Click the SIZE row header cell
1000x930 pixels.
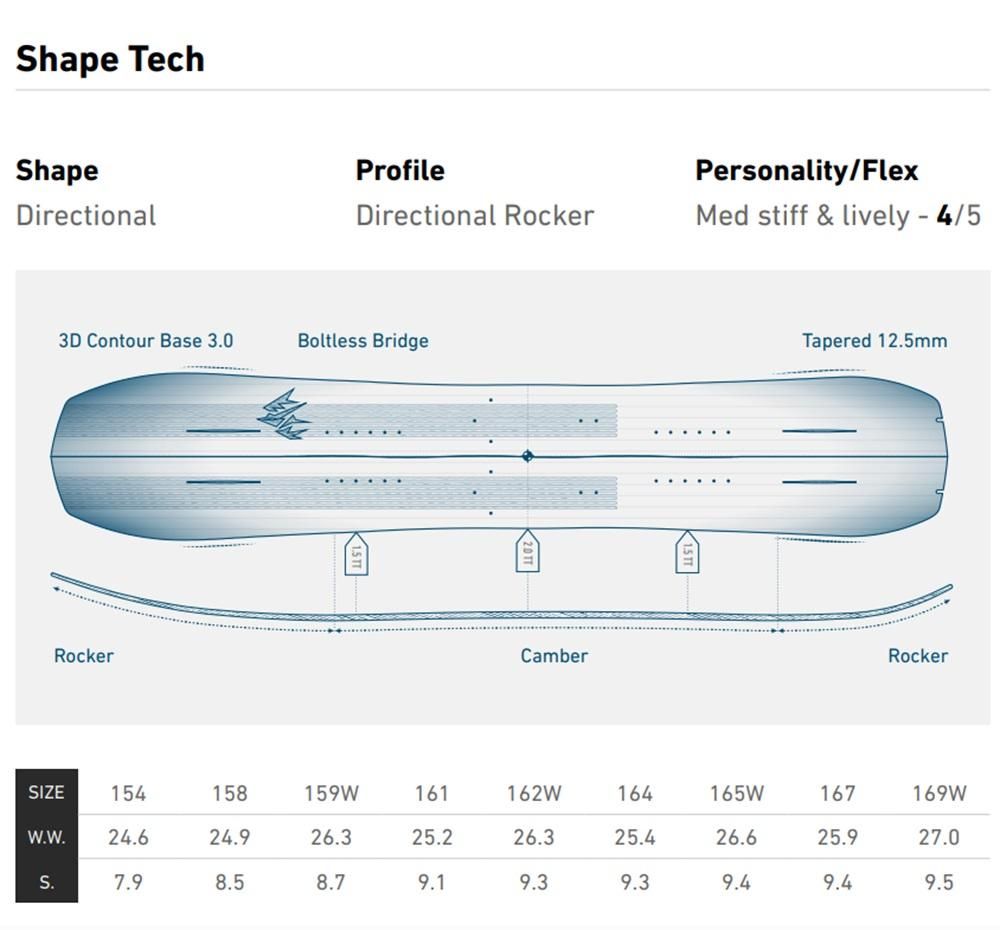tap(47, 792)
